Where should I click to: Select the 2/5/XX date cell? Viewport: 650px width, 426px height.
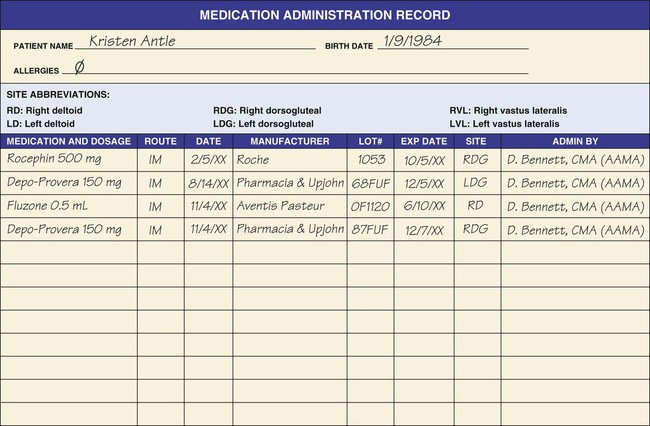(x=208, y=159)
